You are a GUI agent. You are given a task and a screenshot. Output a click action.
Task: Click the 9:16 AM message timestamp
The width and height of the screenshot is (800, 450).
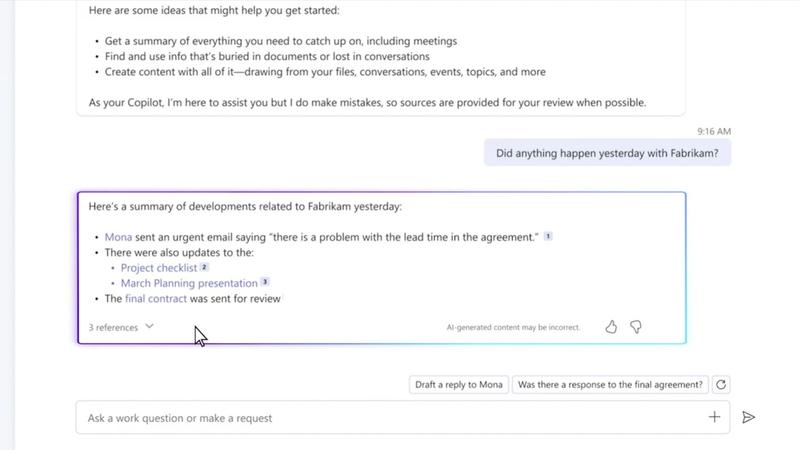point(714,131)
